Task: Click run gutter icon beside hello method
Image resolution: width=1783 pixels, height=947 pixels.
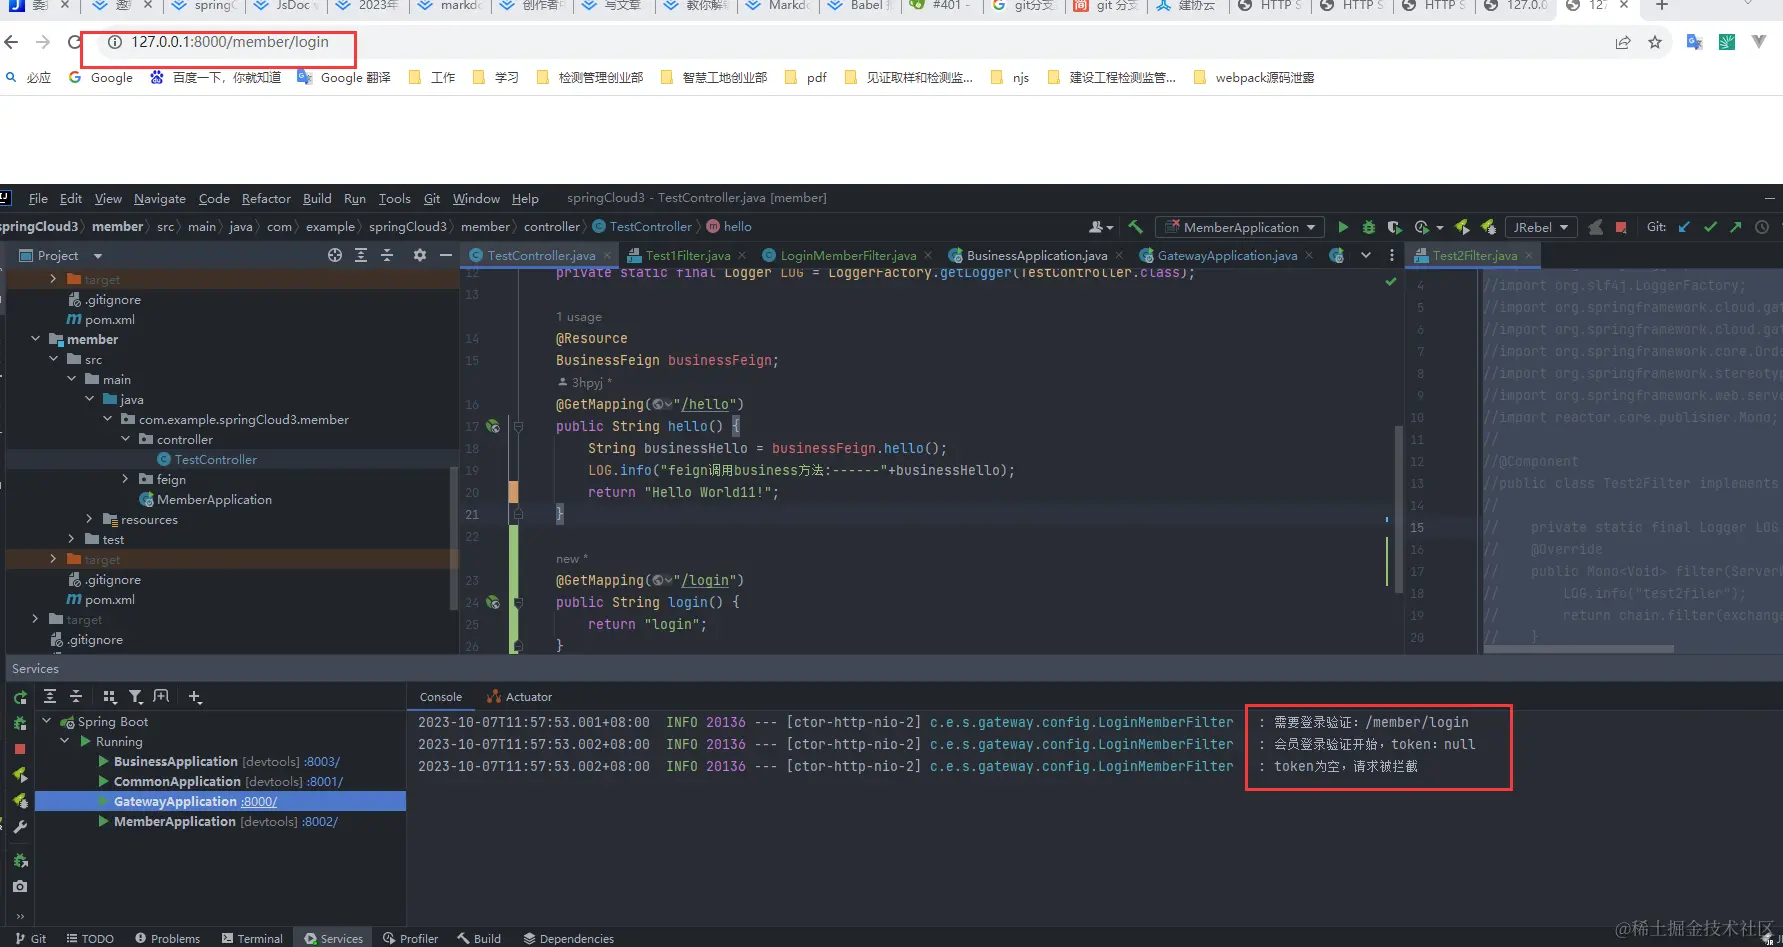Action: coord(493,426)
